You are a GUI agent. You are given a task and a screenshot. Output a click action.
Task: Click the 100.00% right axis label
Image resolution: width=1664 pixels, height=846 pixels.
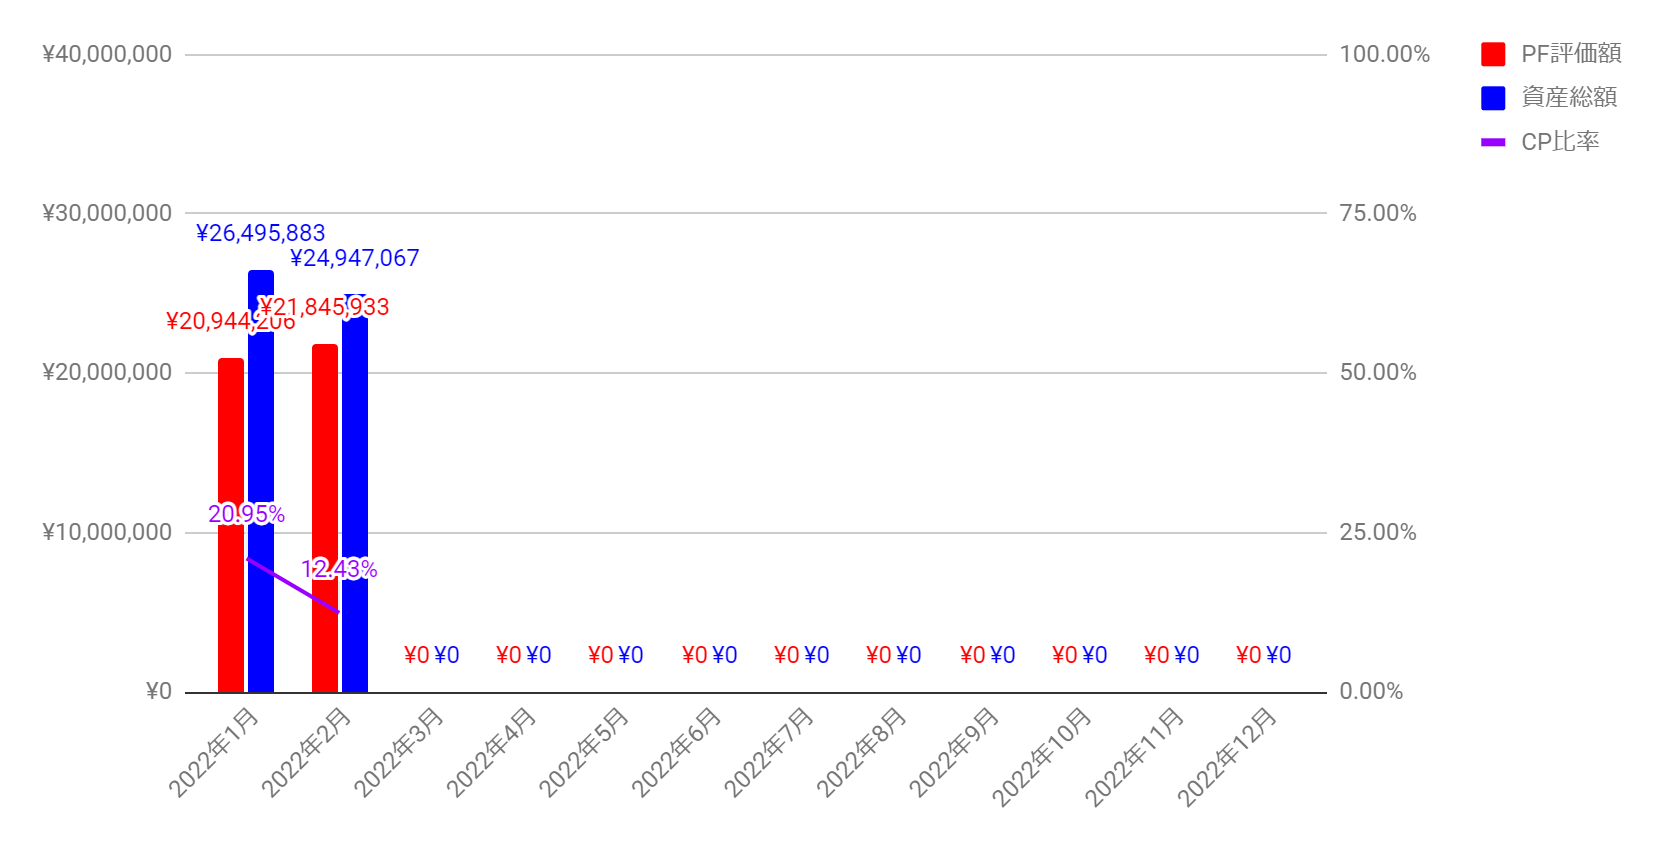pos(1384,54)
